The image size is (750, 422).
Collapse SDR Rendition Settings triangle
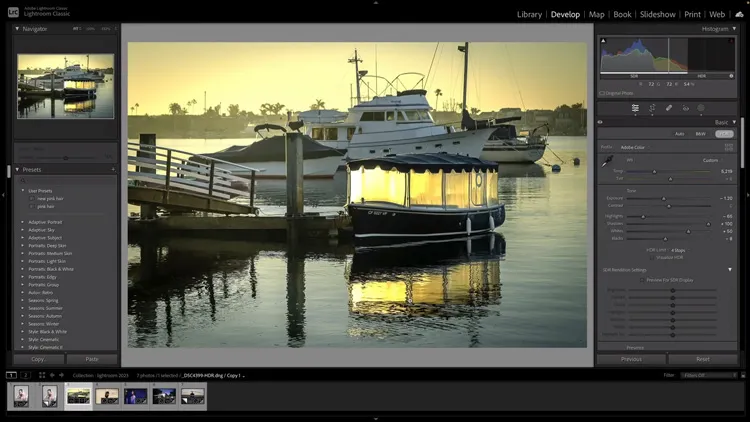tap(730, 270)
